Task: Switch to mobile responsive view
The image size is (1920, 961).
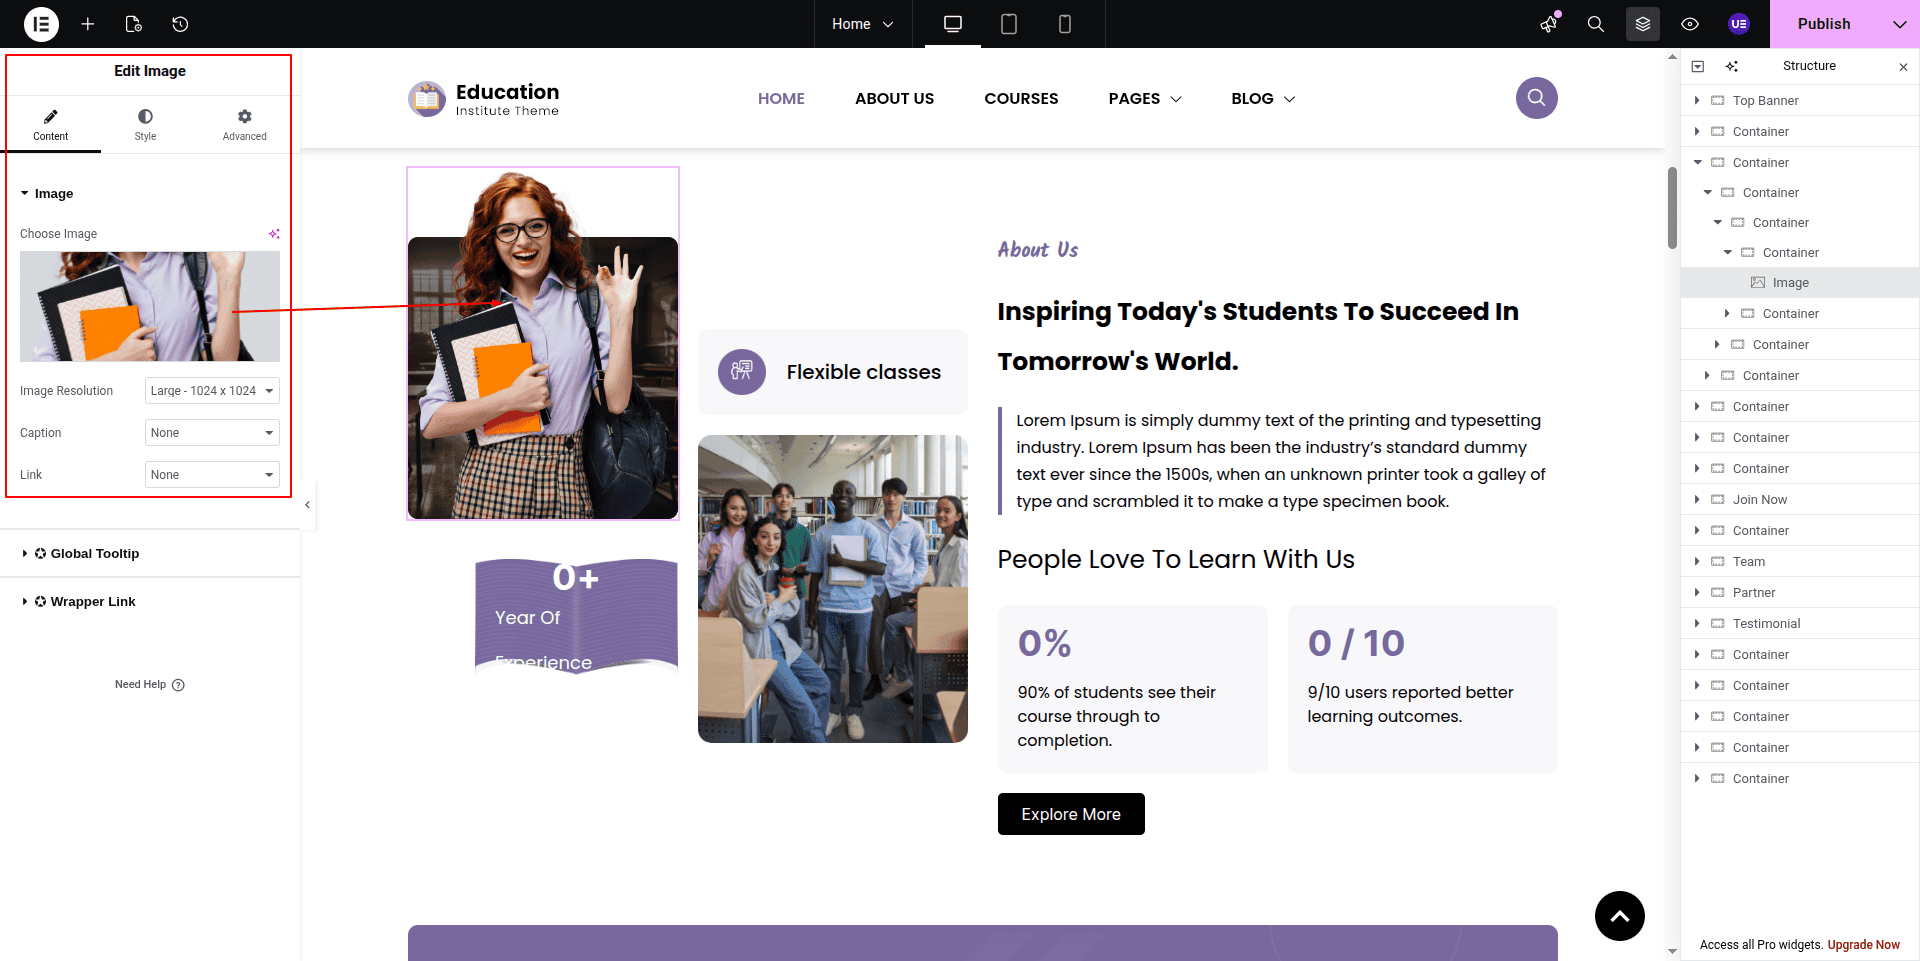Action: point(1065,24)
